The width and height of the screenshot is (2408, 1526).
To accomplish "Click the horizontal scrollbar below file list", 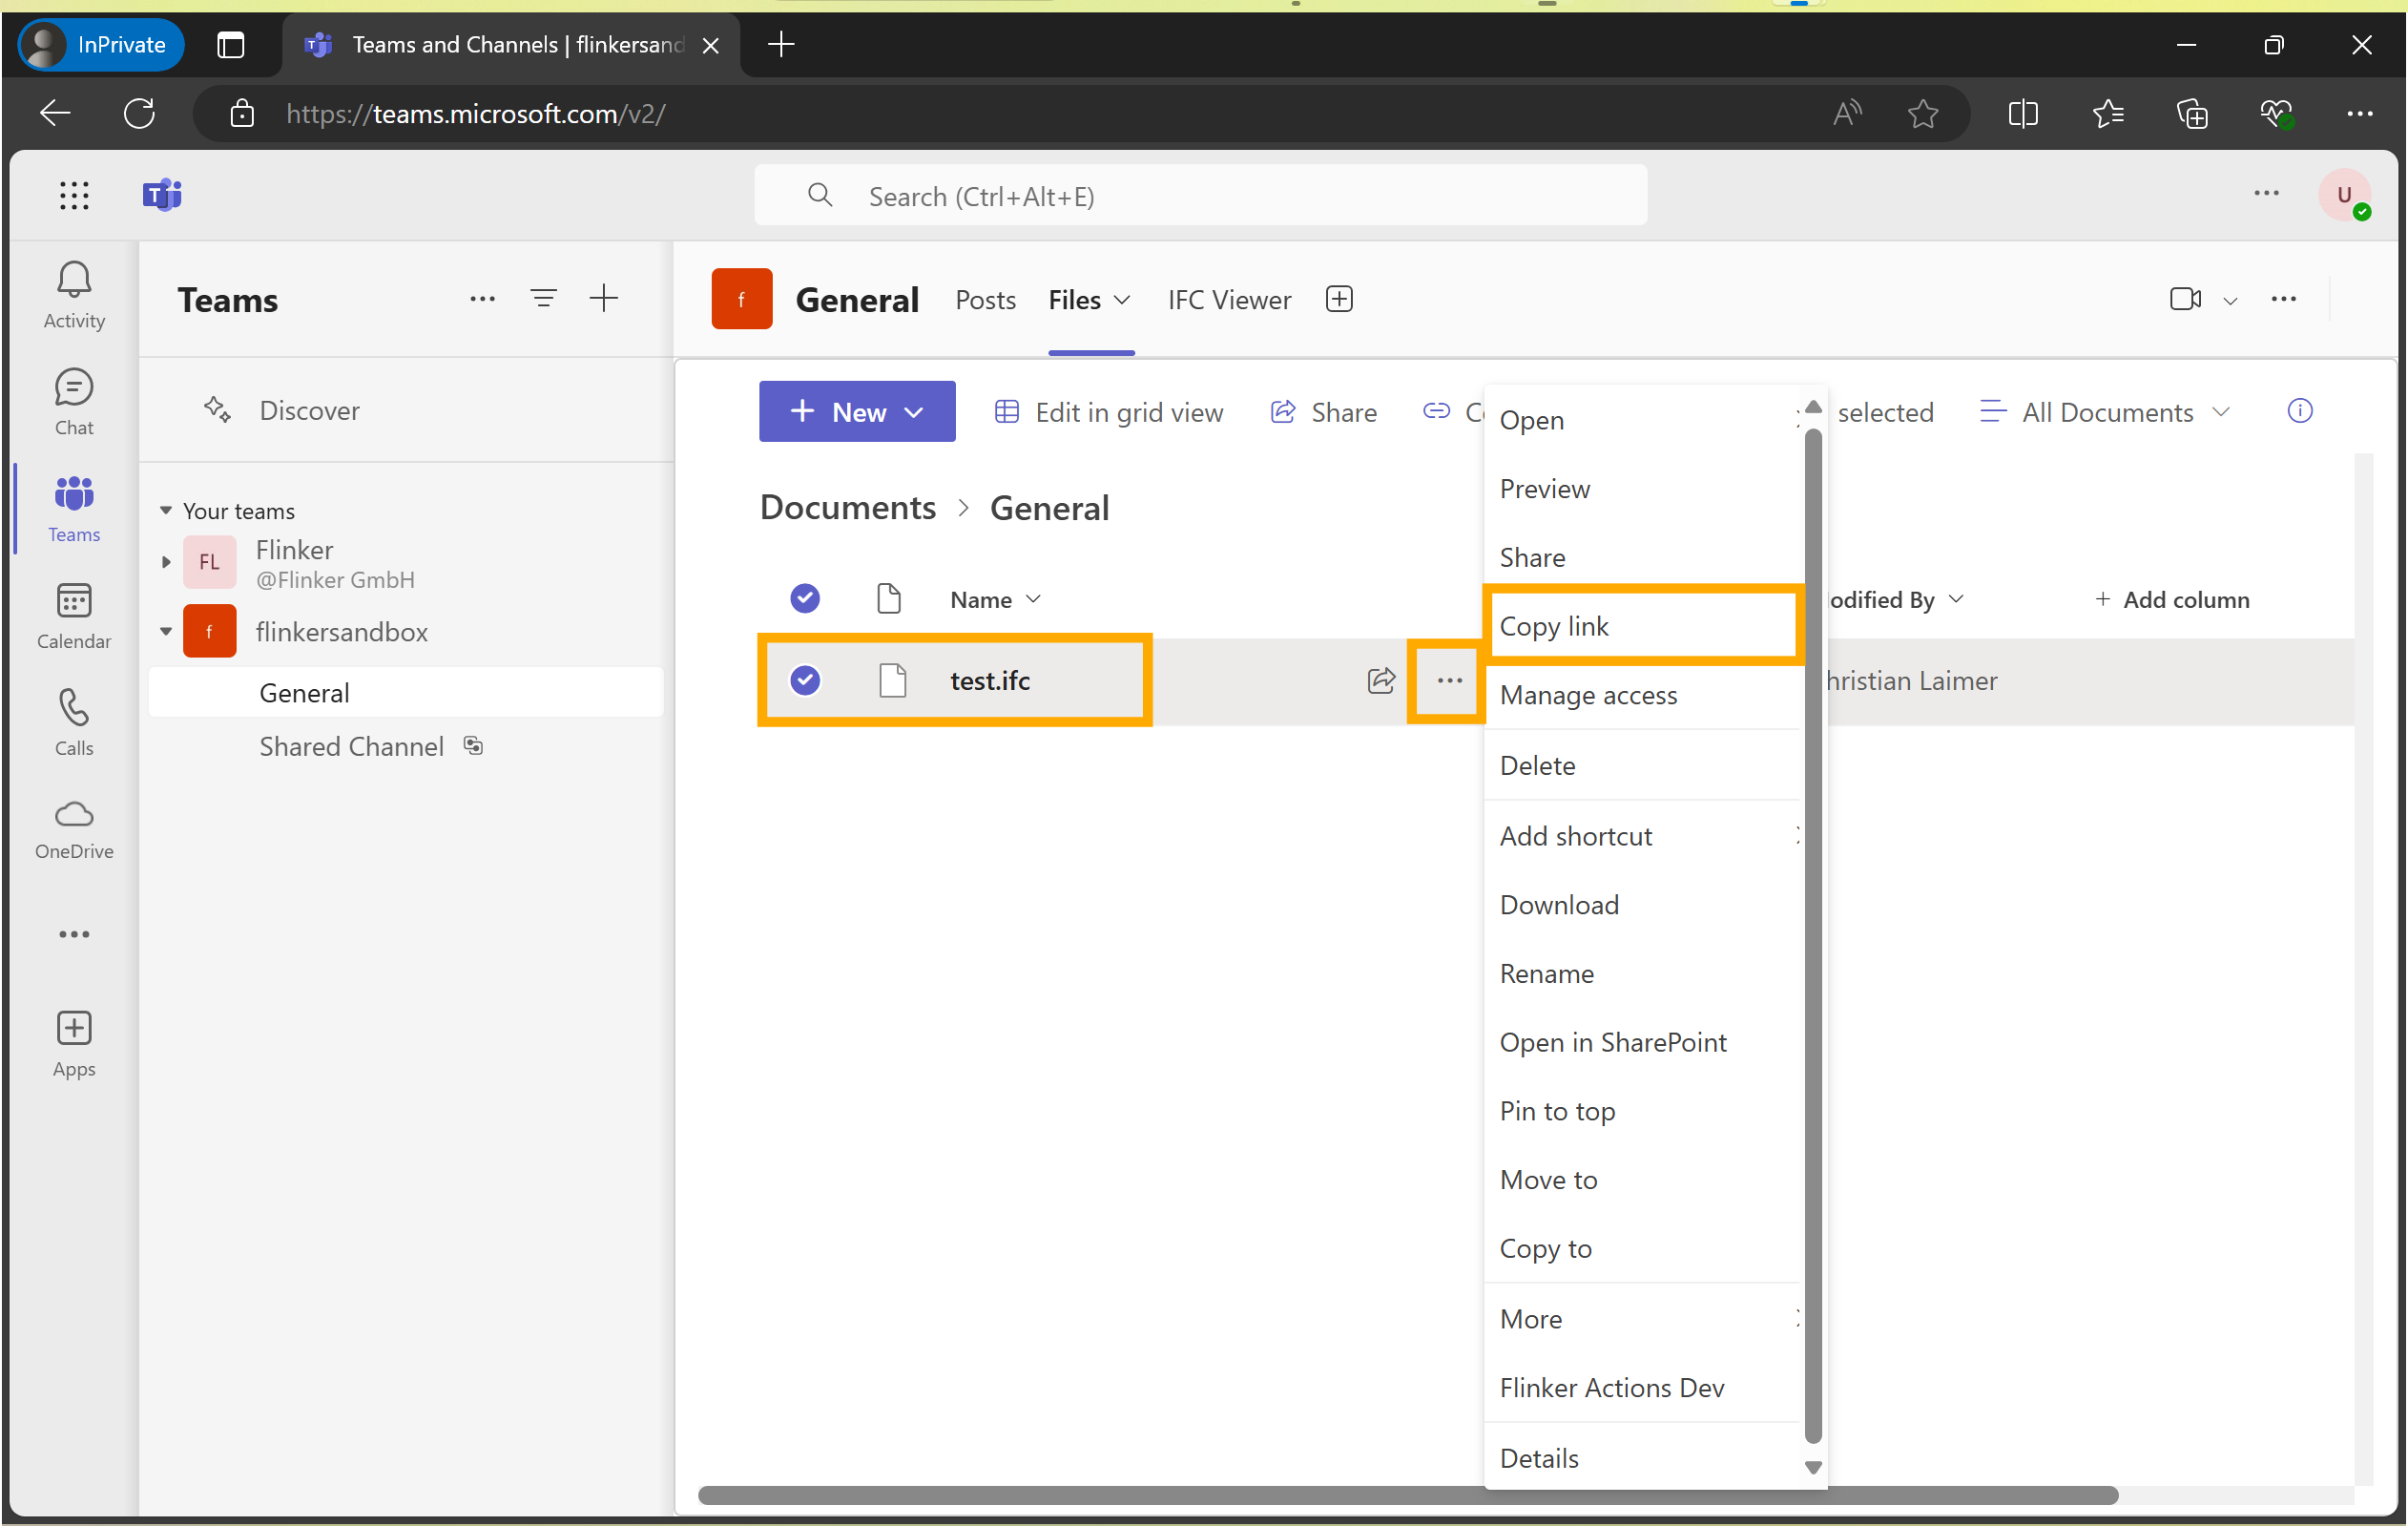I will (x=1408, y=1496).
